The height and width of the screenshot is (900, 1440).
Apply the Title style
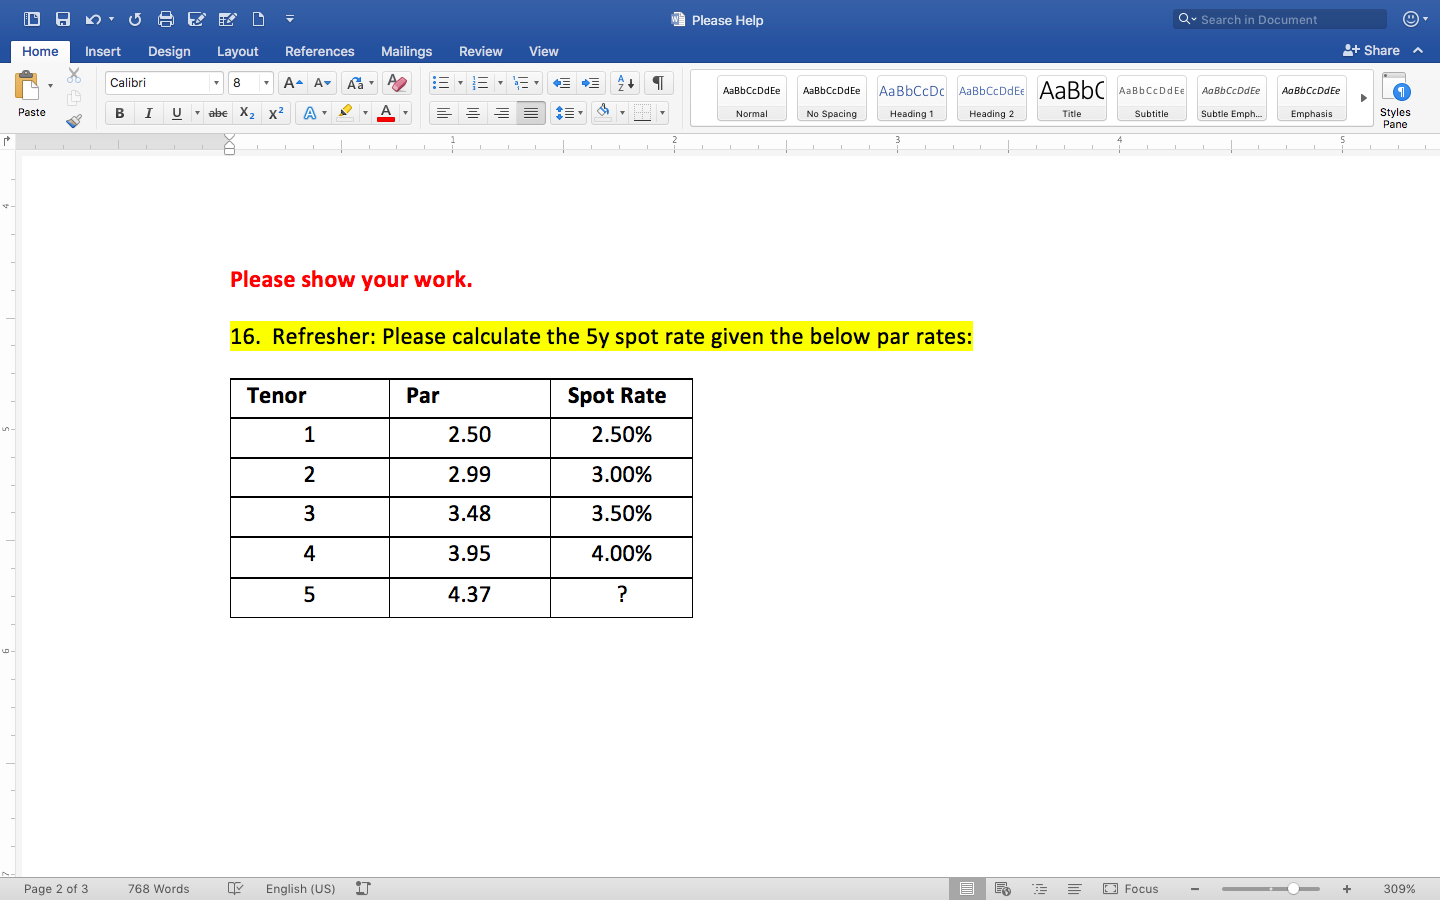pyautogui.click(x=1072, y=98)
